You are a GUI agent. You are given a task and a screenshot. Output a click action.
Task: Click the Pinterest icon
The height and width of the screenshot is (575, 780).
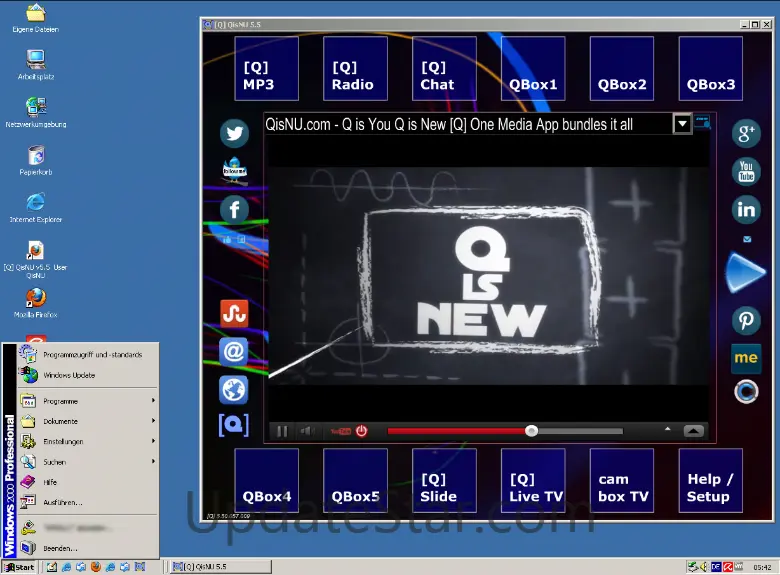(746, 320)
